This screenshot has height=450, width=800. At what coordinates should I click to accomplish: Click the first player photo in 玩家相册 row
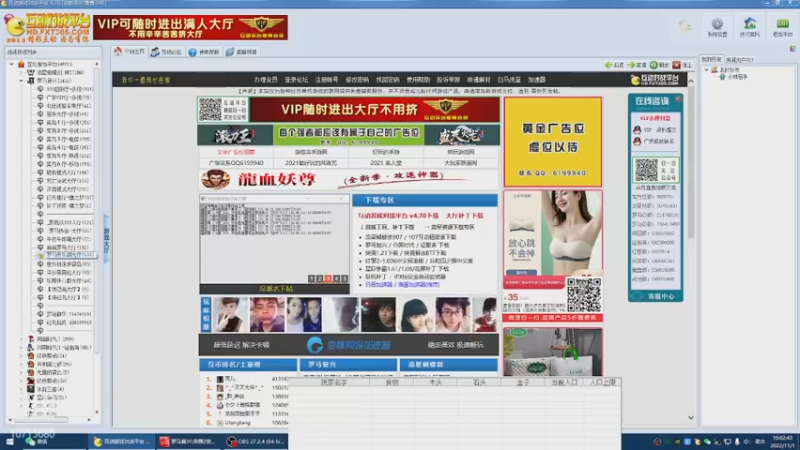(x=230, y=315)
